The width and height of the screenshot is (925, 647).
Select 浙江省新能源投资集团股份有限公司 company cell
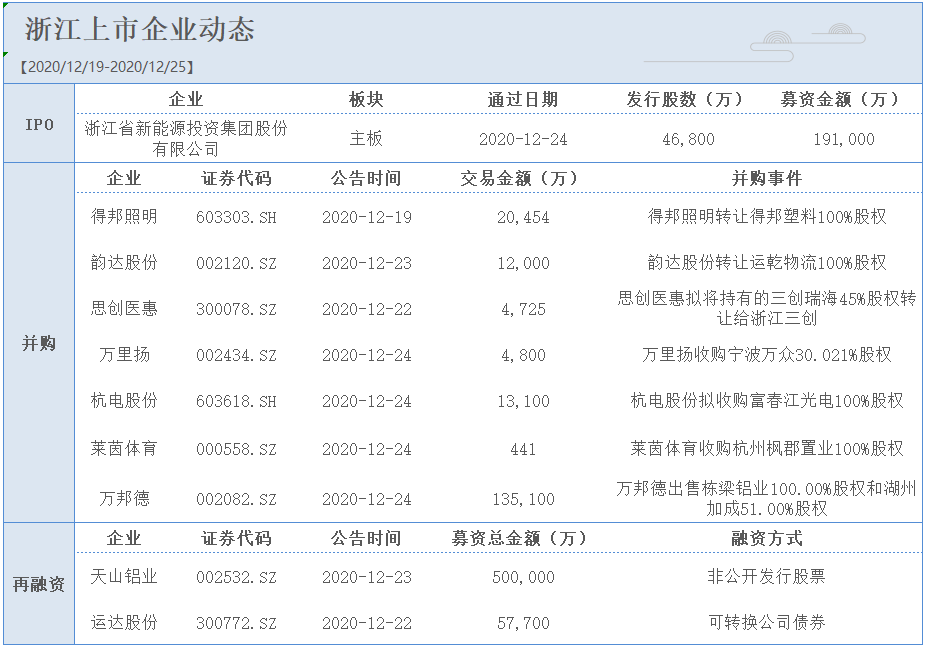point(186,139)
